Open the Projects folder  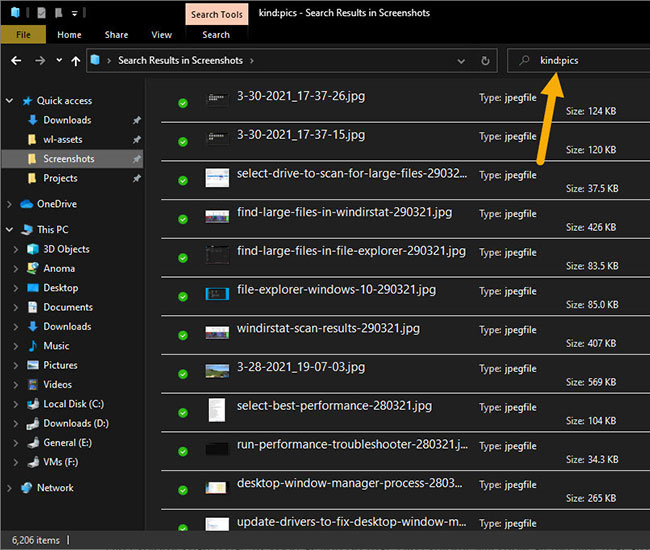60,178
